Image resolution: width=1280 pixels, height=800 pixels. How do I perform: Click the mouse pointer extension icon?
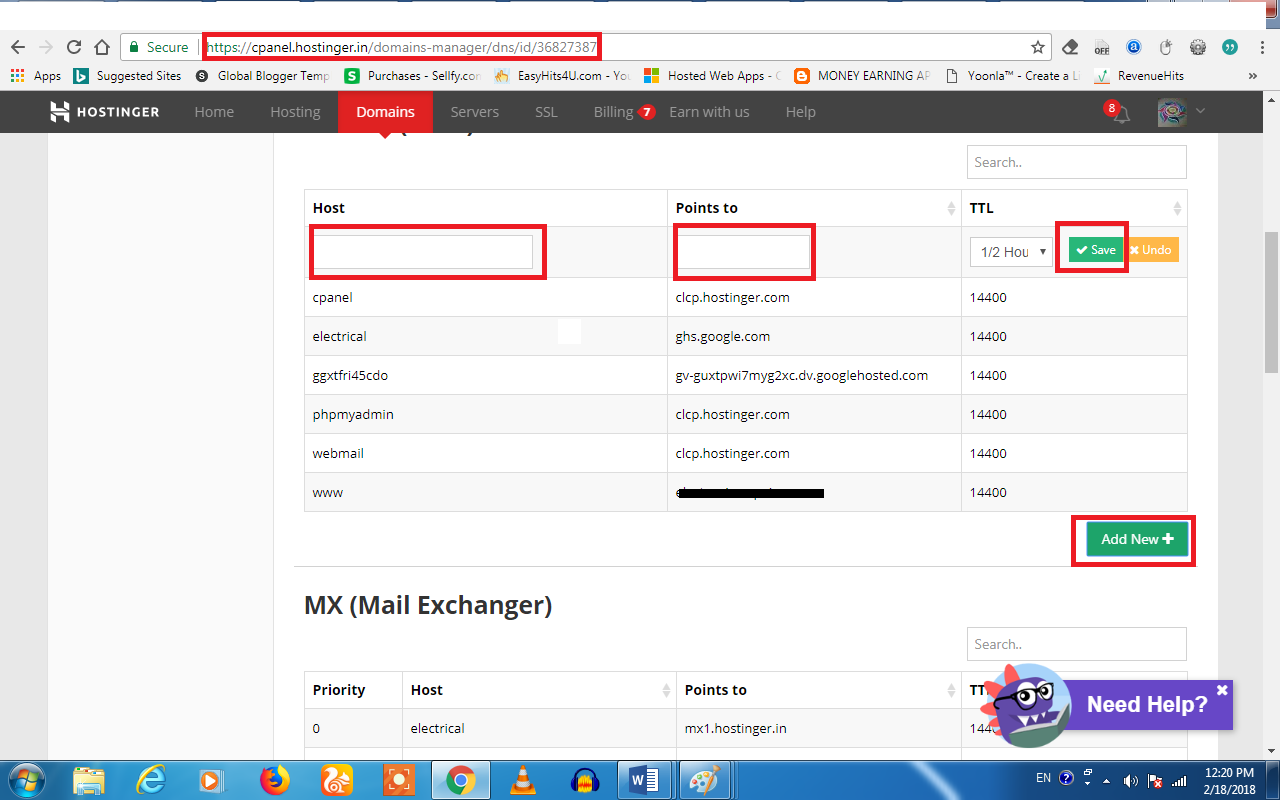[x=1165, y=47]
